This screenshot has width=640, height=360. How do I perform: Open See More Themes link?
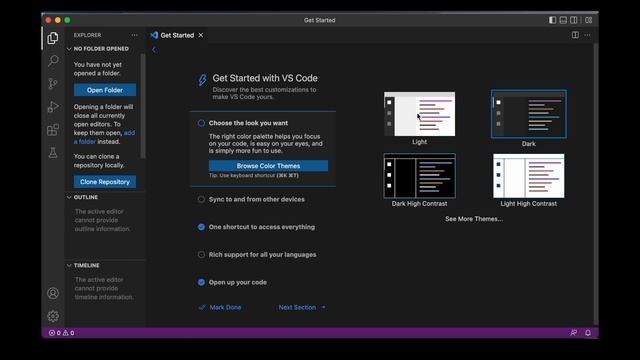point(474,219)
